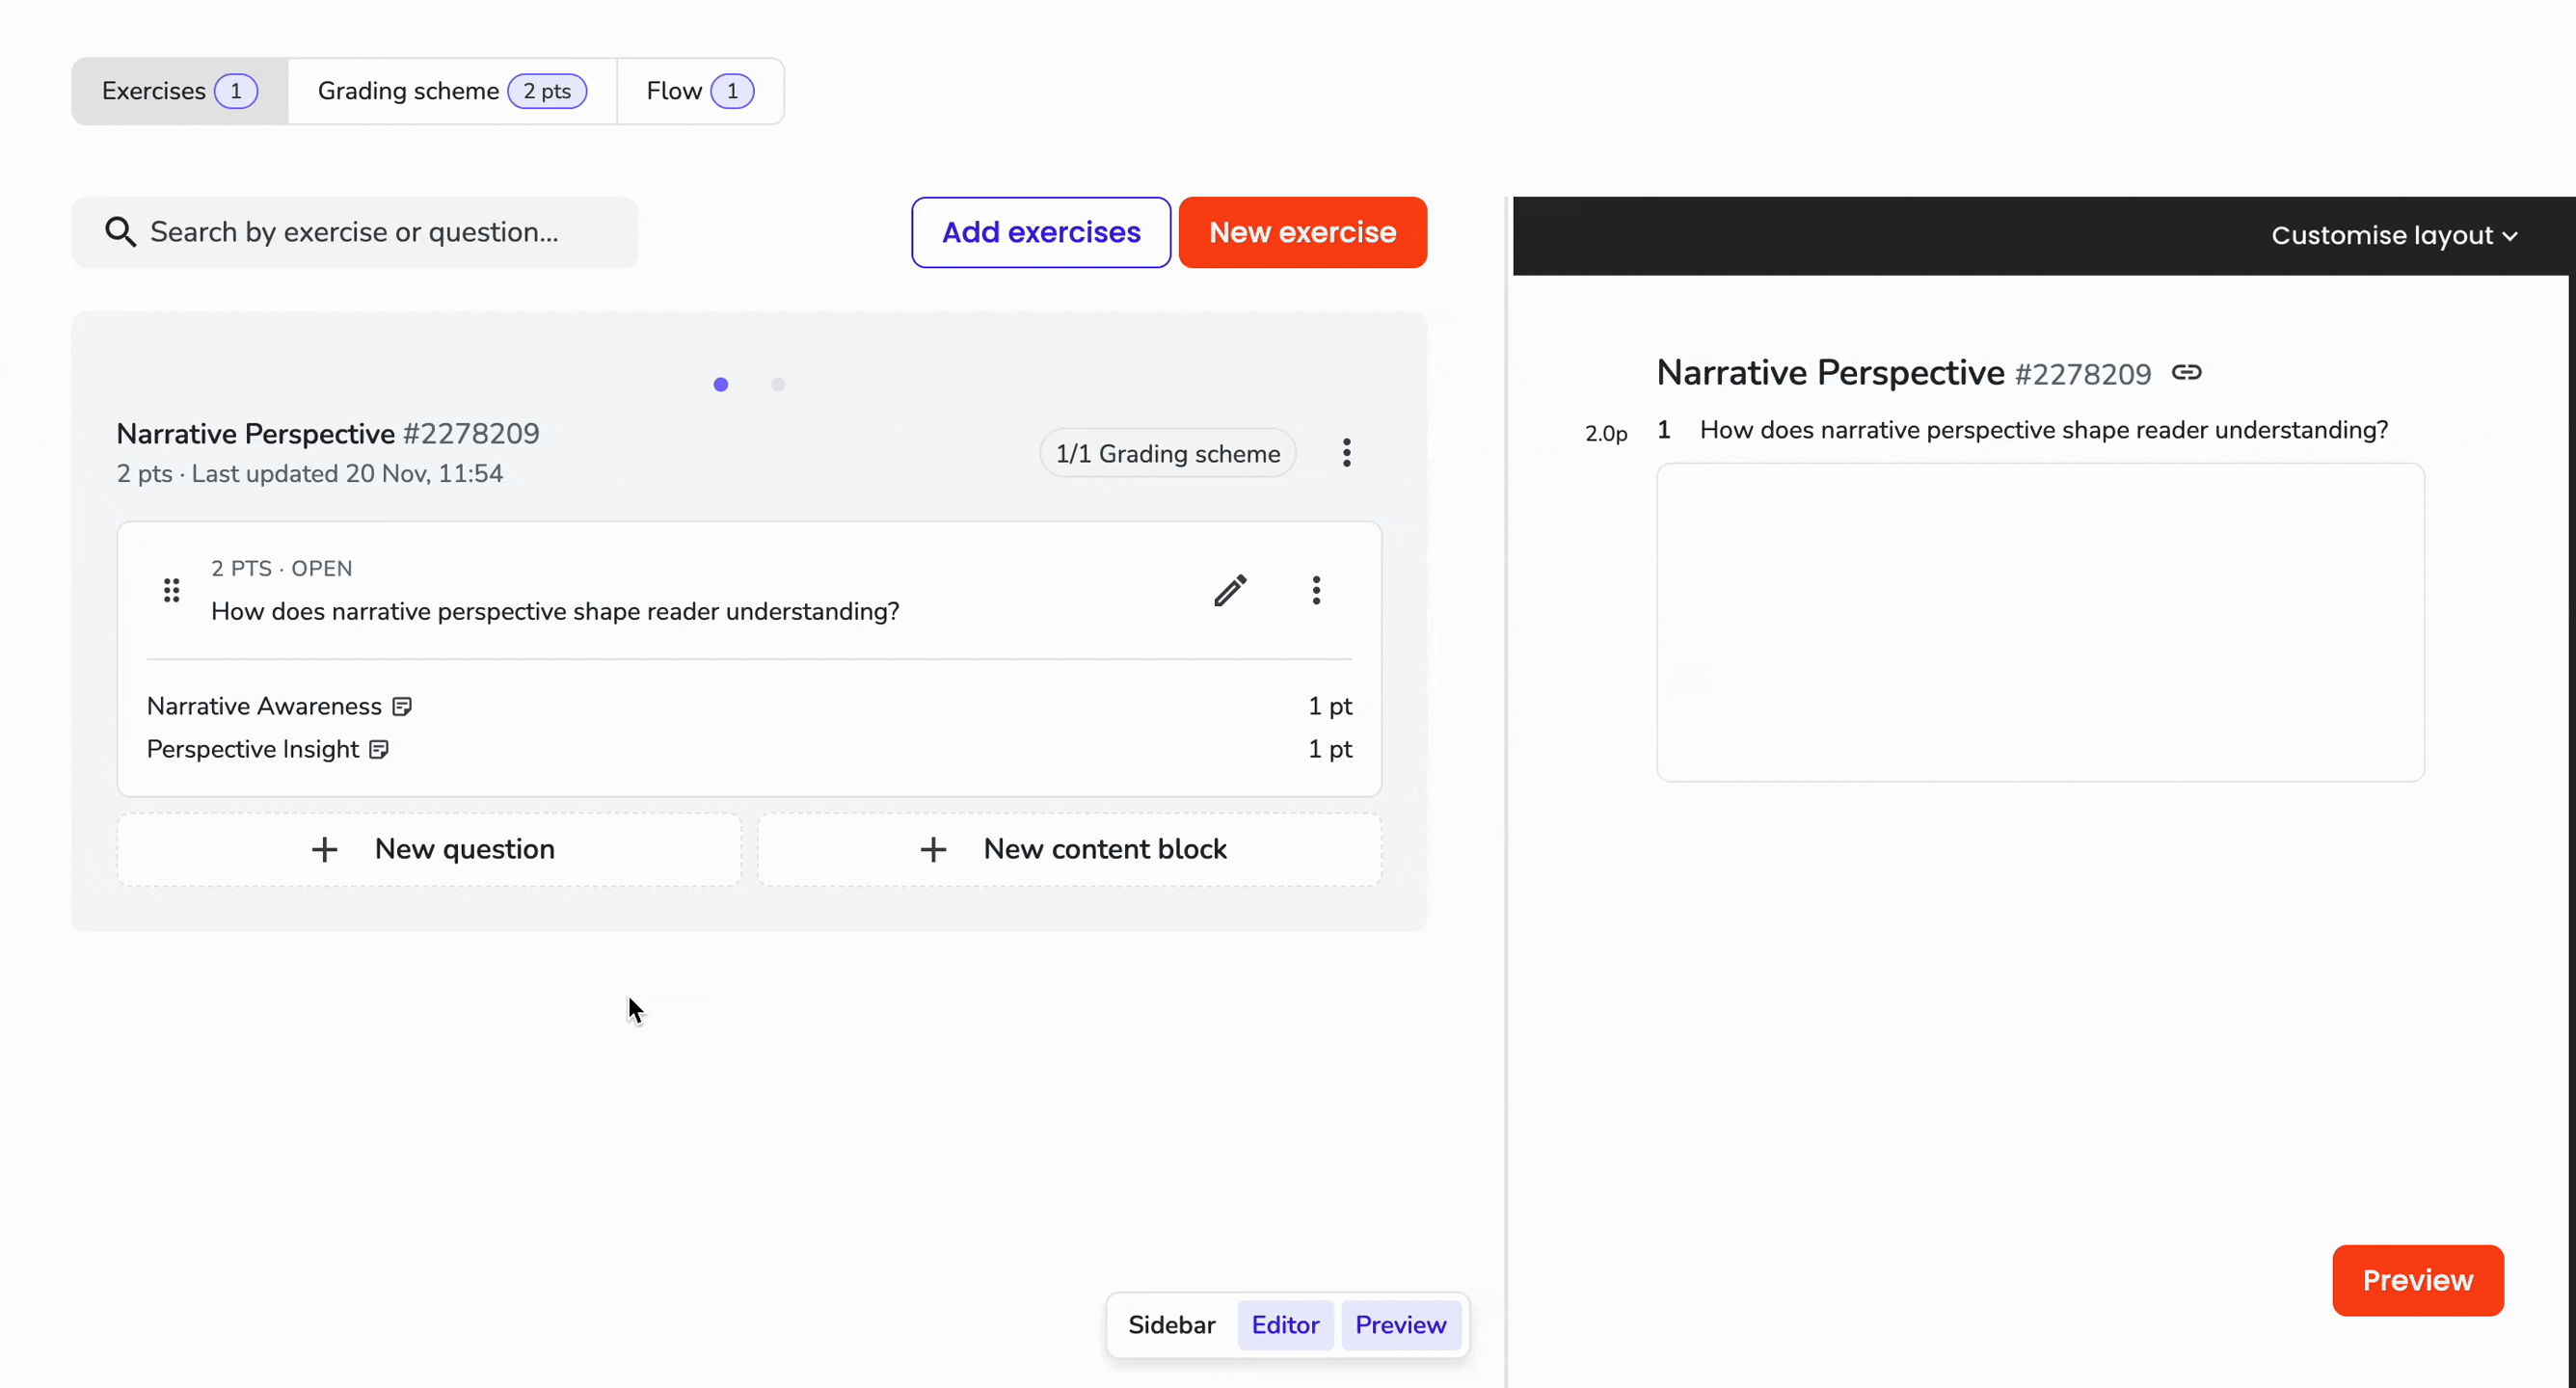Click Narrative Awareness criterion row
Viewport: 2576px width, 1388px height.
749,707
